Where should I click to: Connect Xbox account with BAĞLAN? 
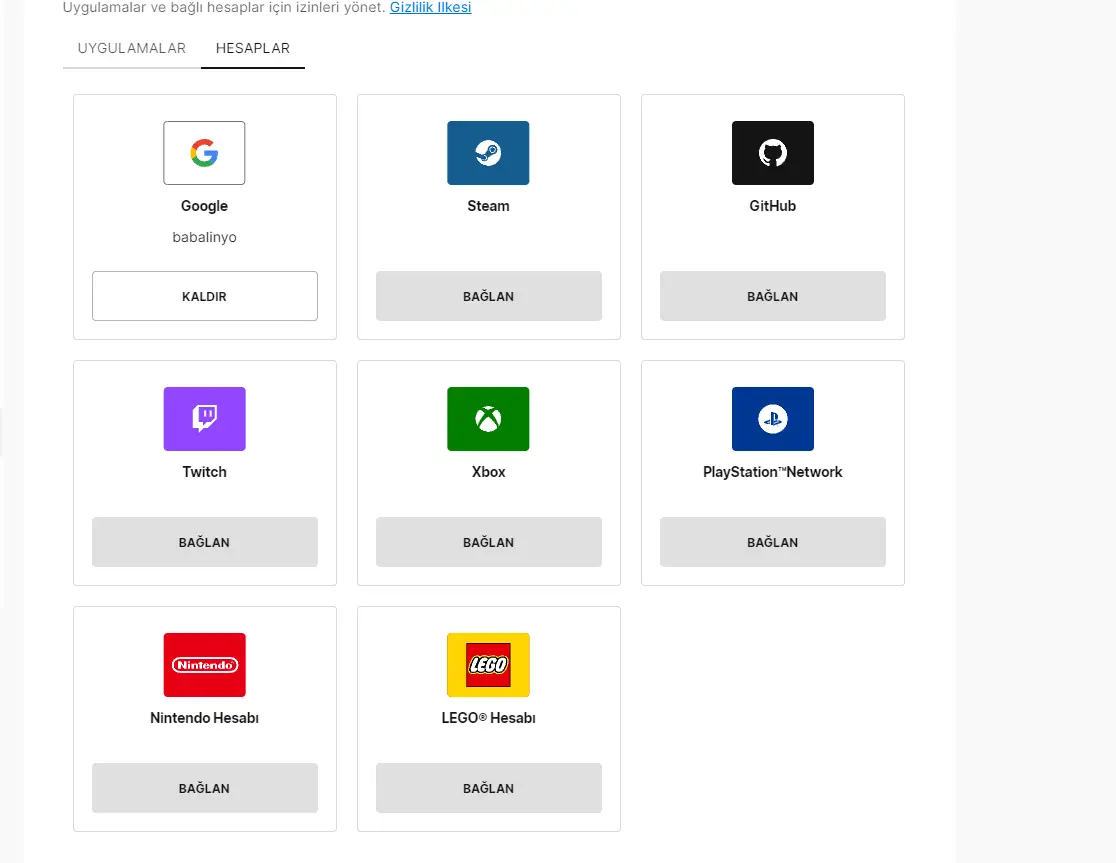(488, 542)
